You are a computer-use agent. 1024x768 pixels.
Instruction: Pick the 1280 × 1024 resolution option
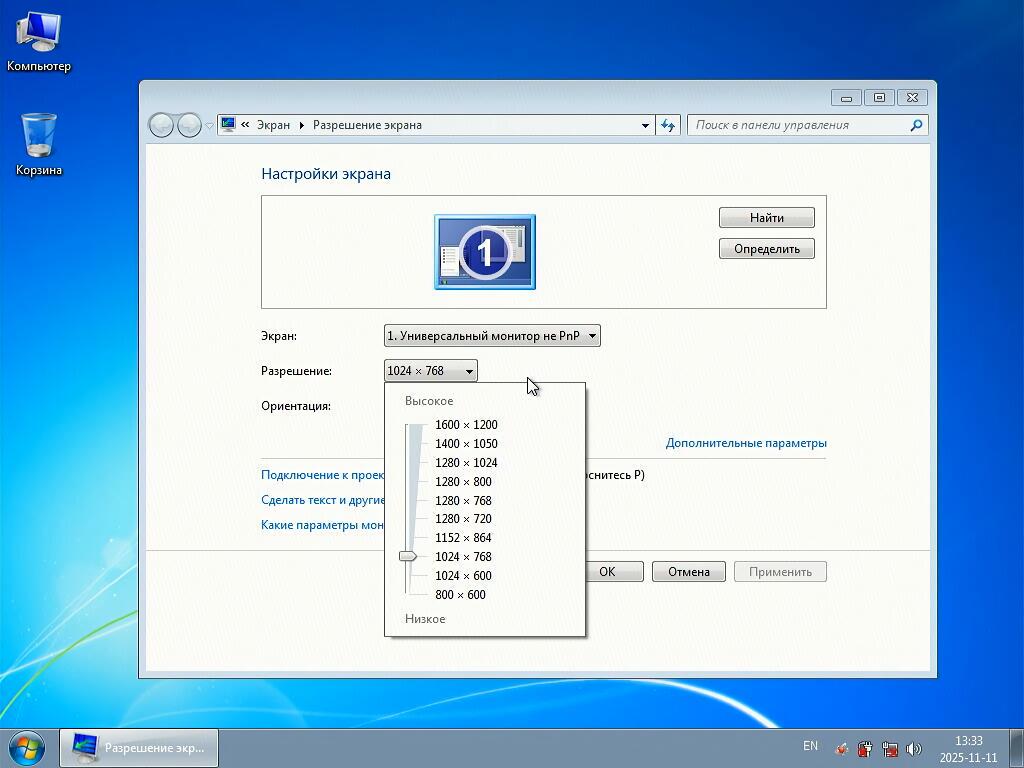point(466,463)
